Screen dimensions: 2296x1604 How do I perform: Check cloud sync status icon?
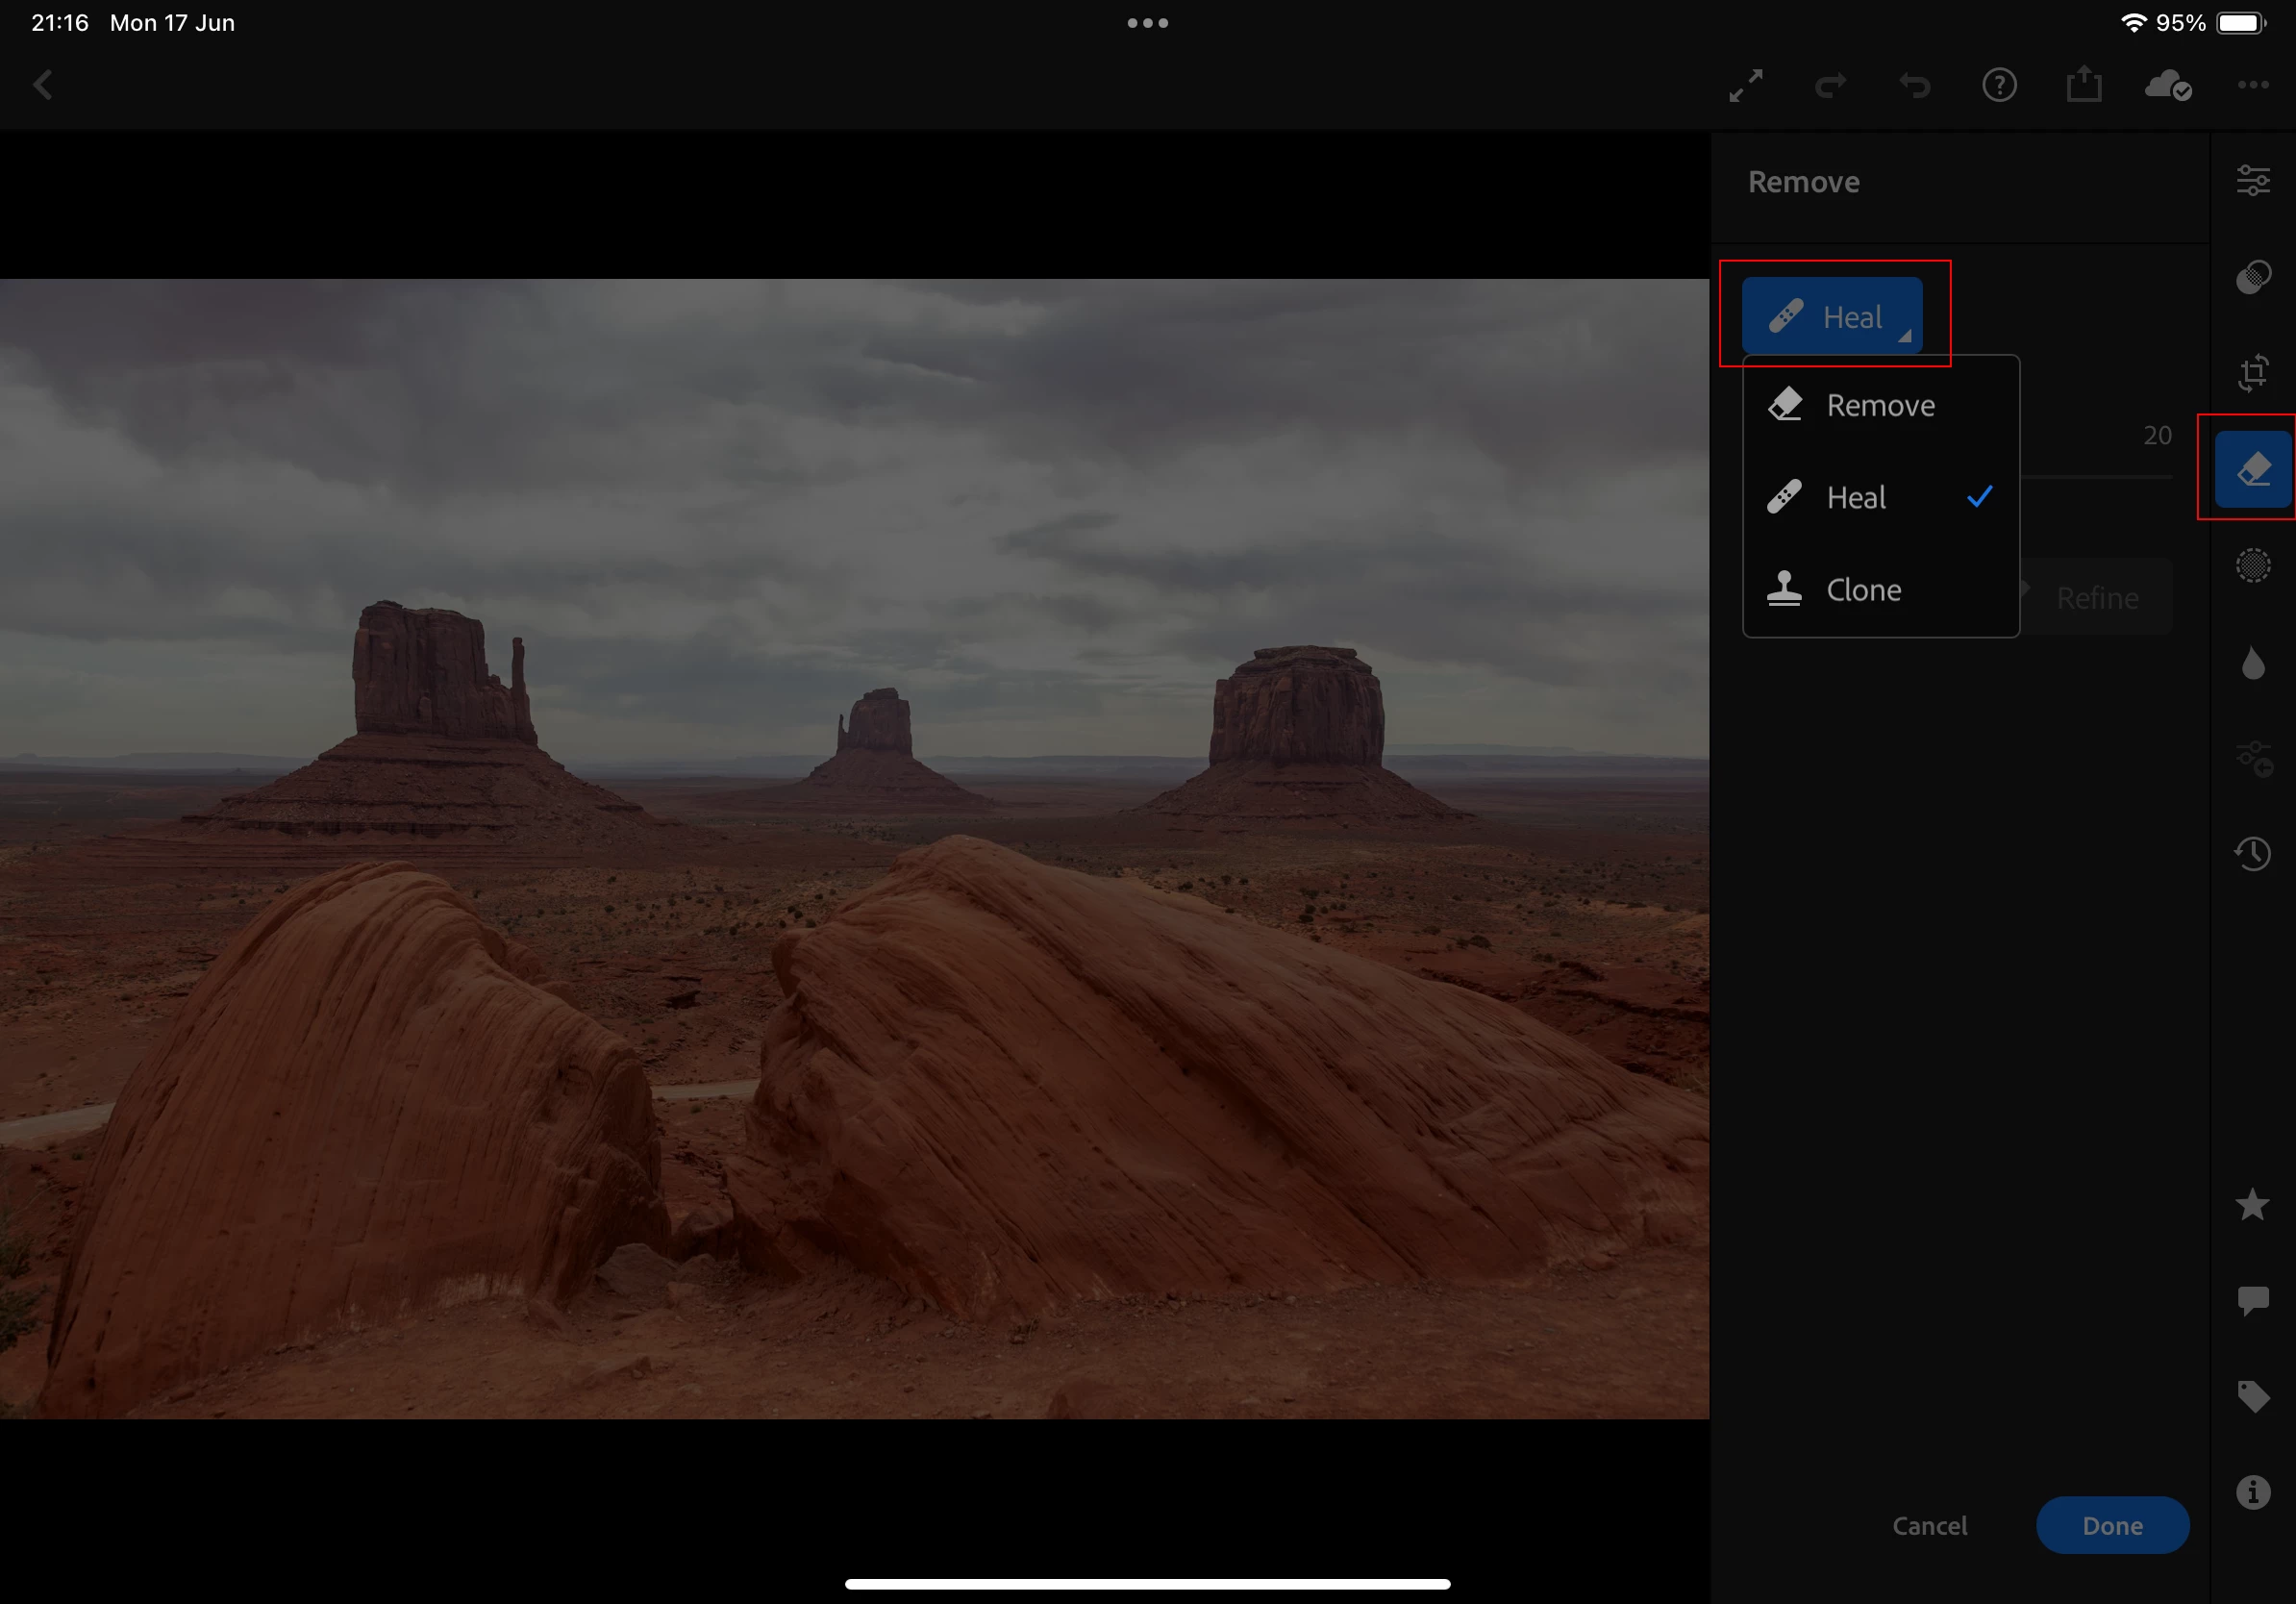[2167, 86]
